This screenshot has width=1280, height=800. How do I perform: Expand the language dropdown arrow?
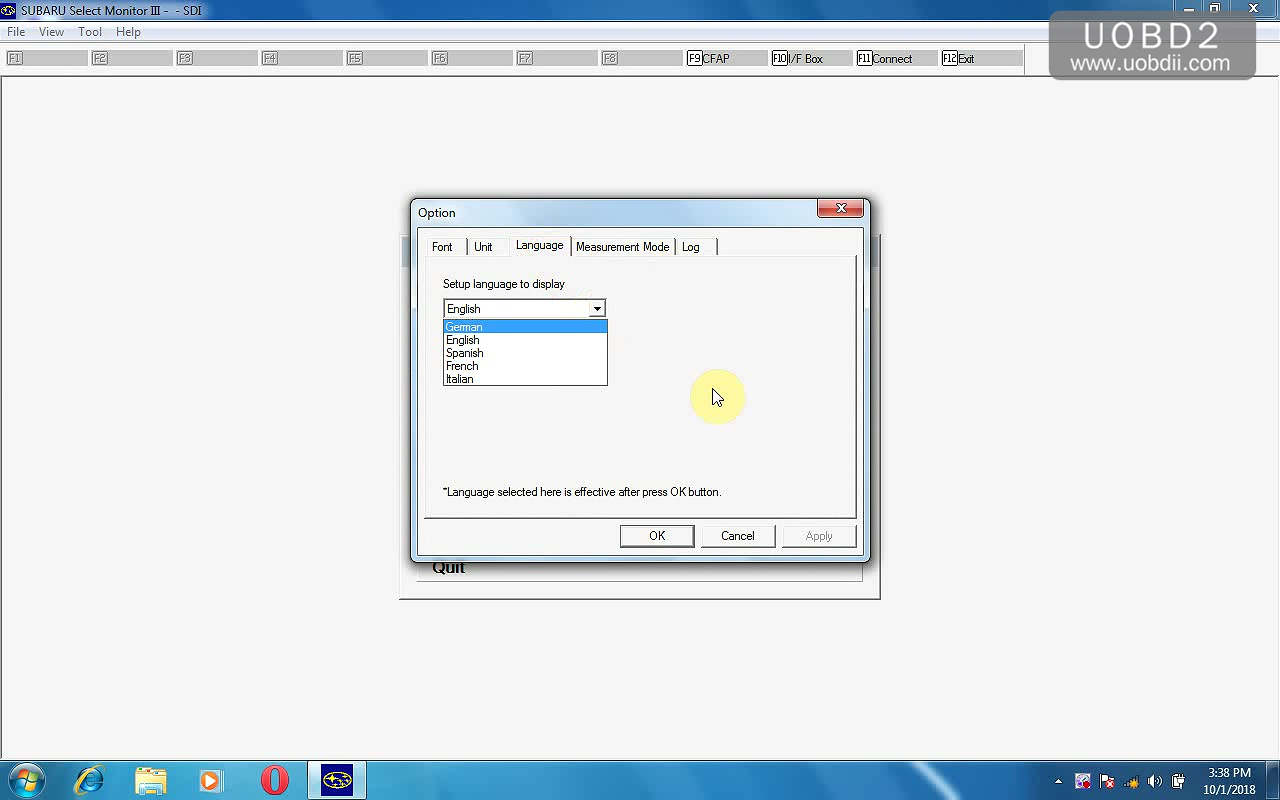click(x=596, y=309)
